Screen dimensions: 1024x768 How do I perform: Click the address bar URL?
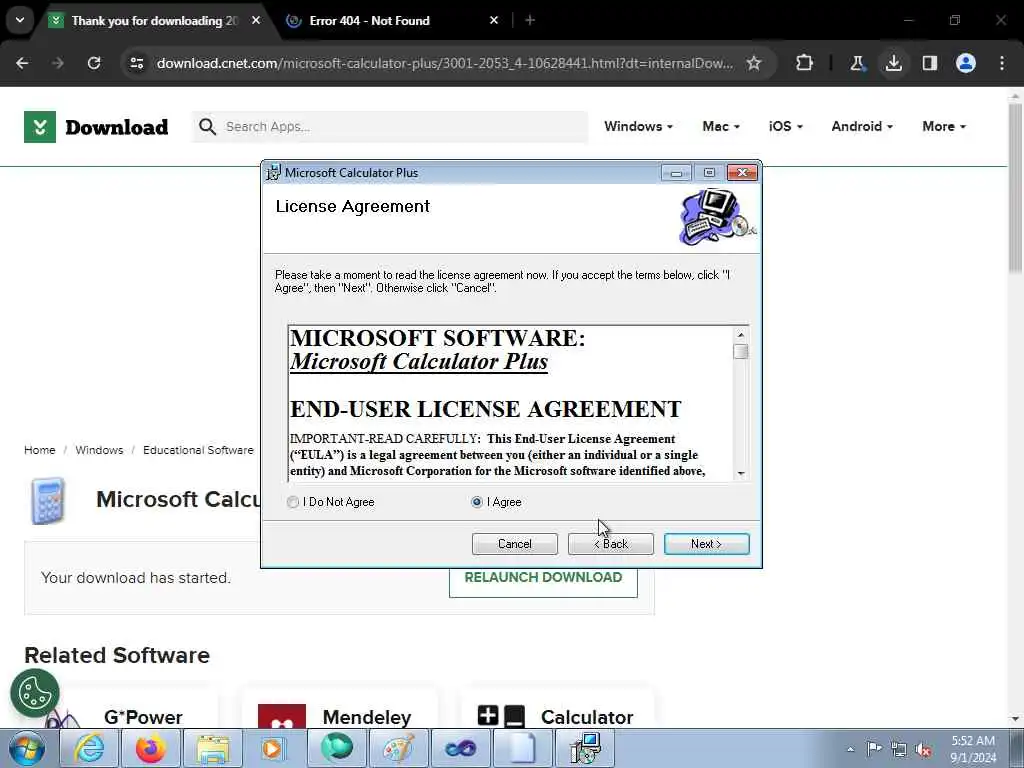click(444, 63)
